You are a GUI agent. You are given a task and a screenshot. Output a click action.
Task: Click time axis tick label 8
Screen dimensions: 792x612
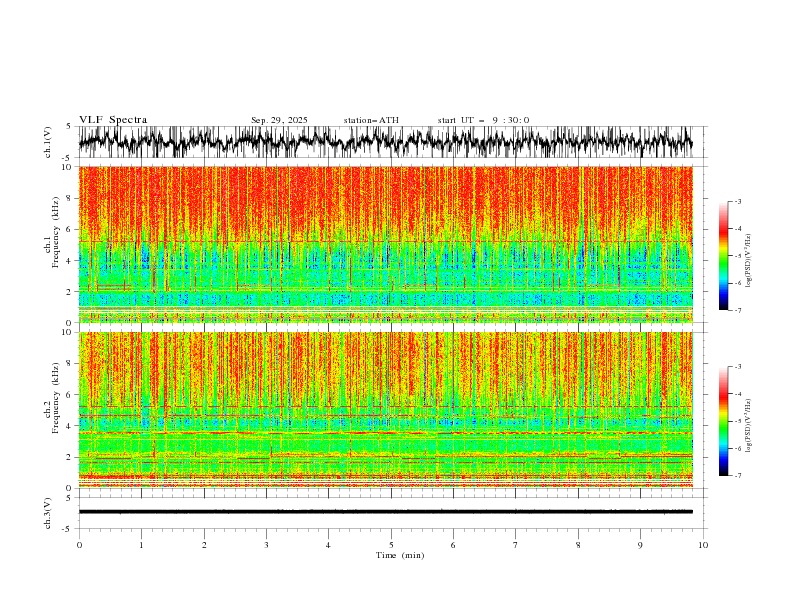[578, 545]
